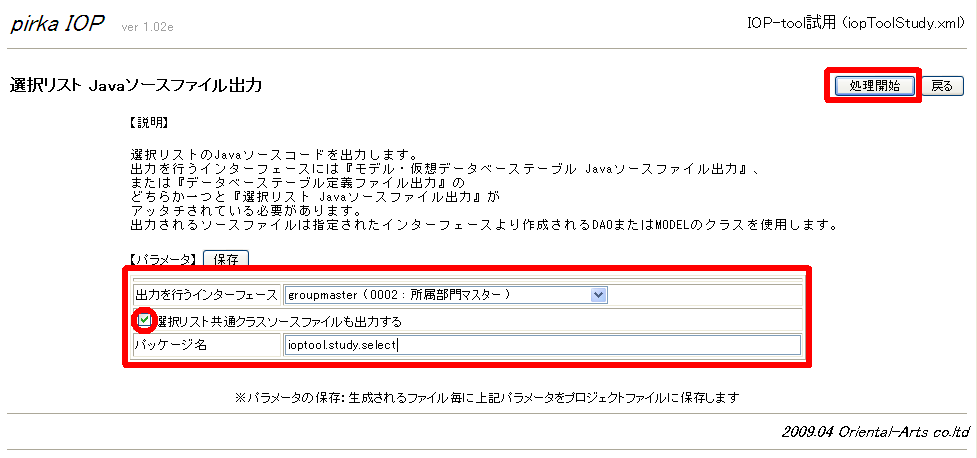This screenshot has height=458, width=977.
Task: Click the 出力を行うインターフェース field label
Action: (x=206, y=295)
